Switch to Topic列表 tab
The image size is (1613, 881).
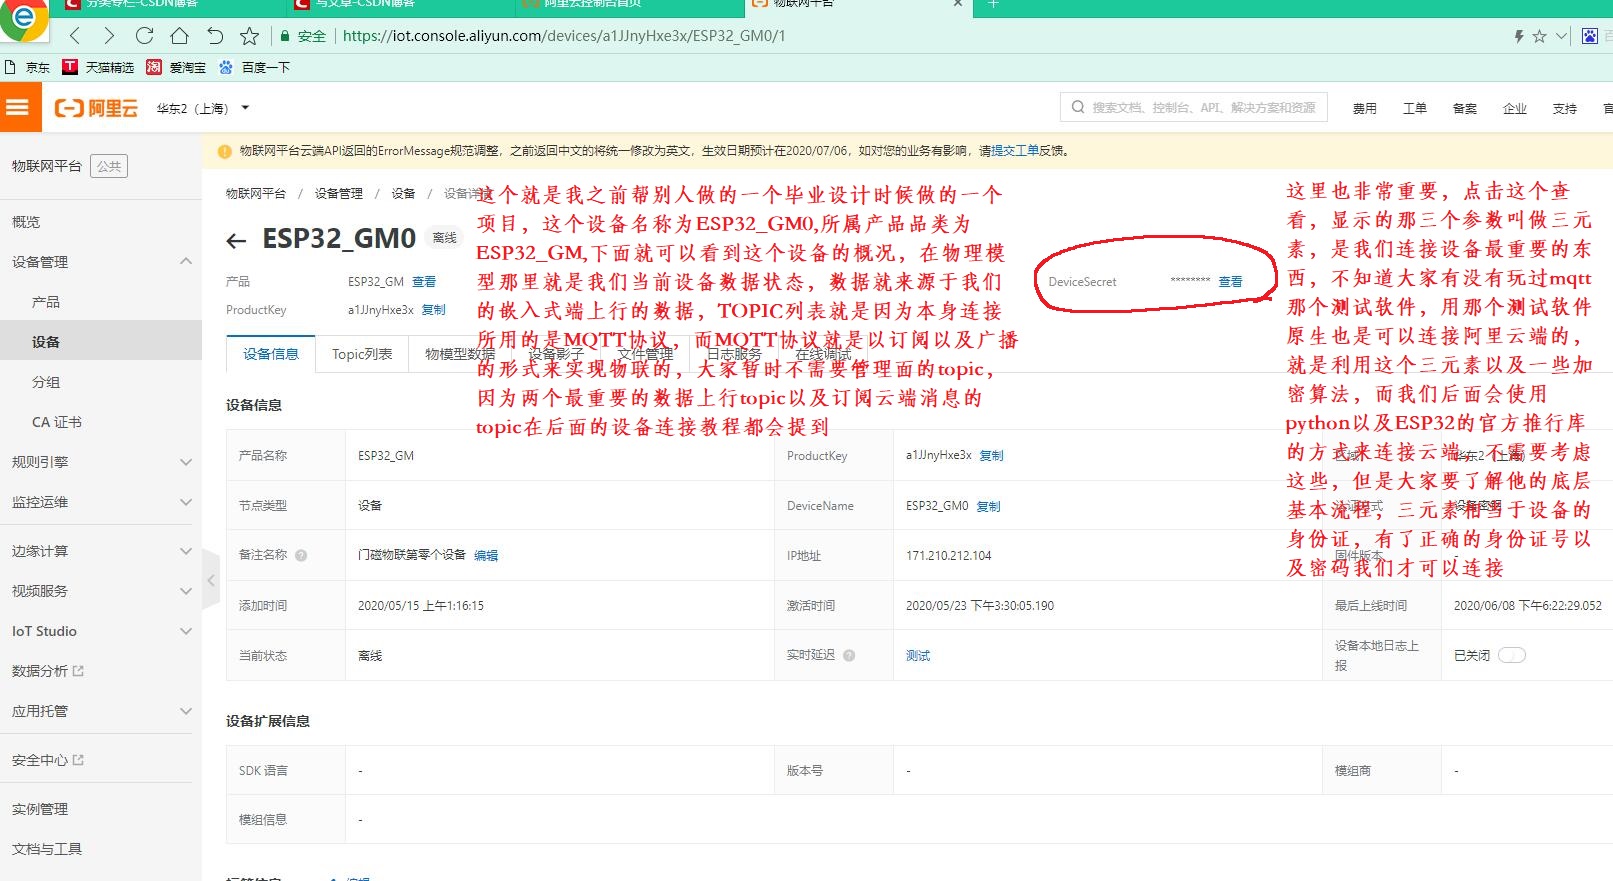pyautogui.click(x=362, y=354)
